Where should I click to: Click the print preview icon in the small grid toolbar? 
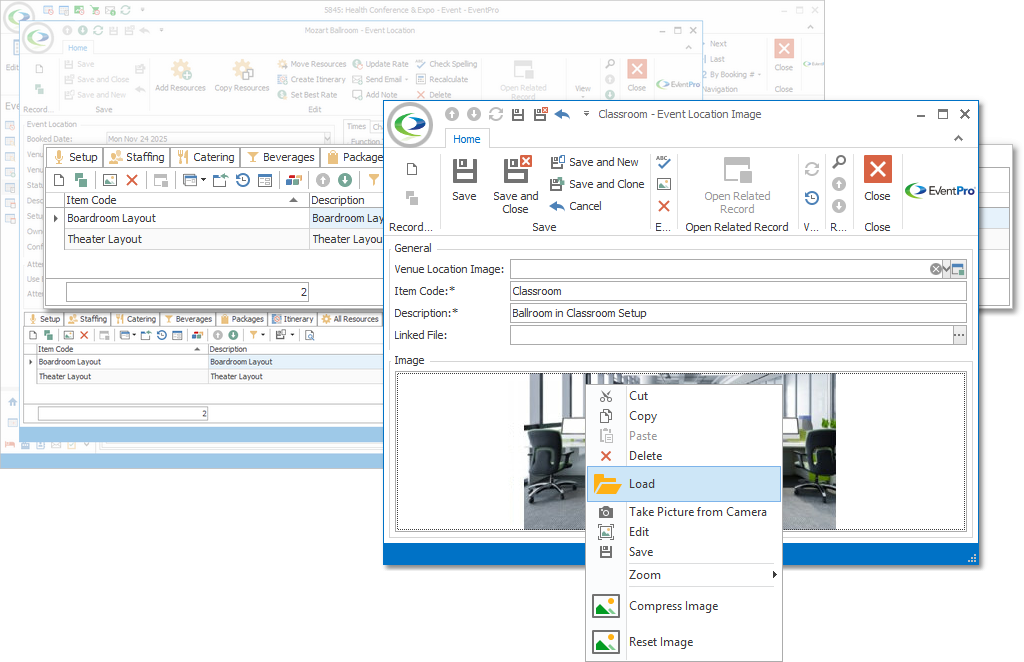click(x=310, y=336)
